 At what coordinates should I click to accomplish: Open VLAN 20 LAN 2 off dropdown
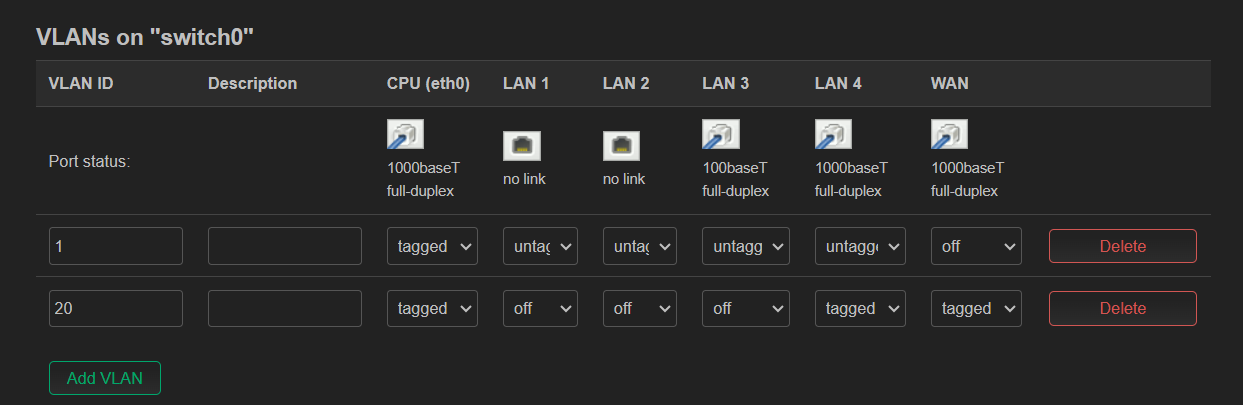[640, 309]
